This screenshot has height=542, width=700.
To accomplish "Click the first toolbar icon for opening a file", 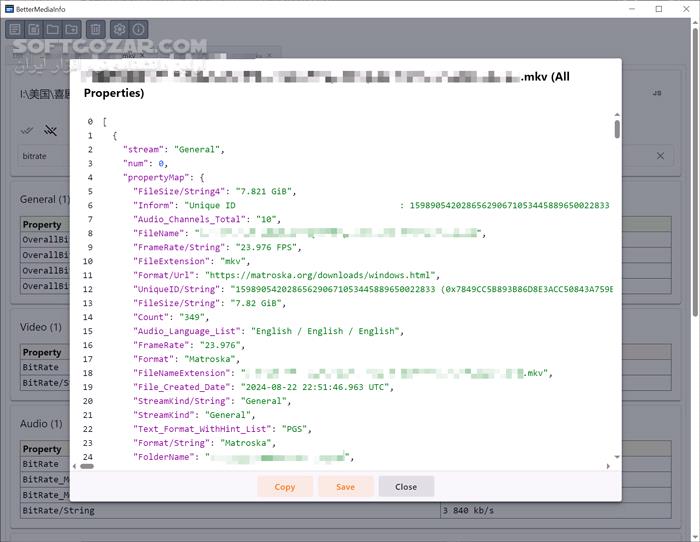I will tap(15, 30).
